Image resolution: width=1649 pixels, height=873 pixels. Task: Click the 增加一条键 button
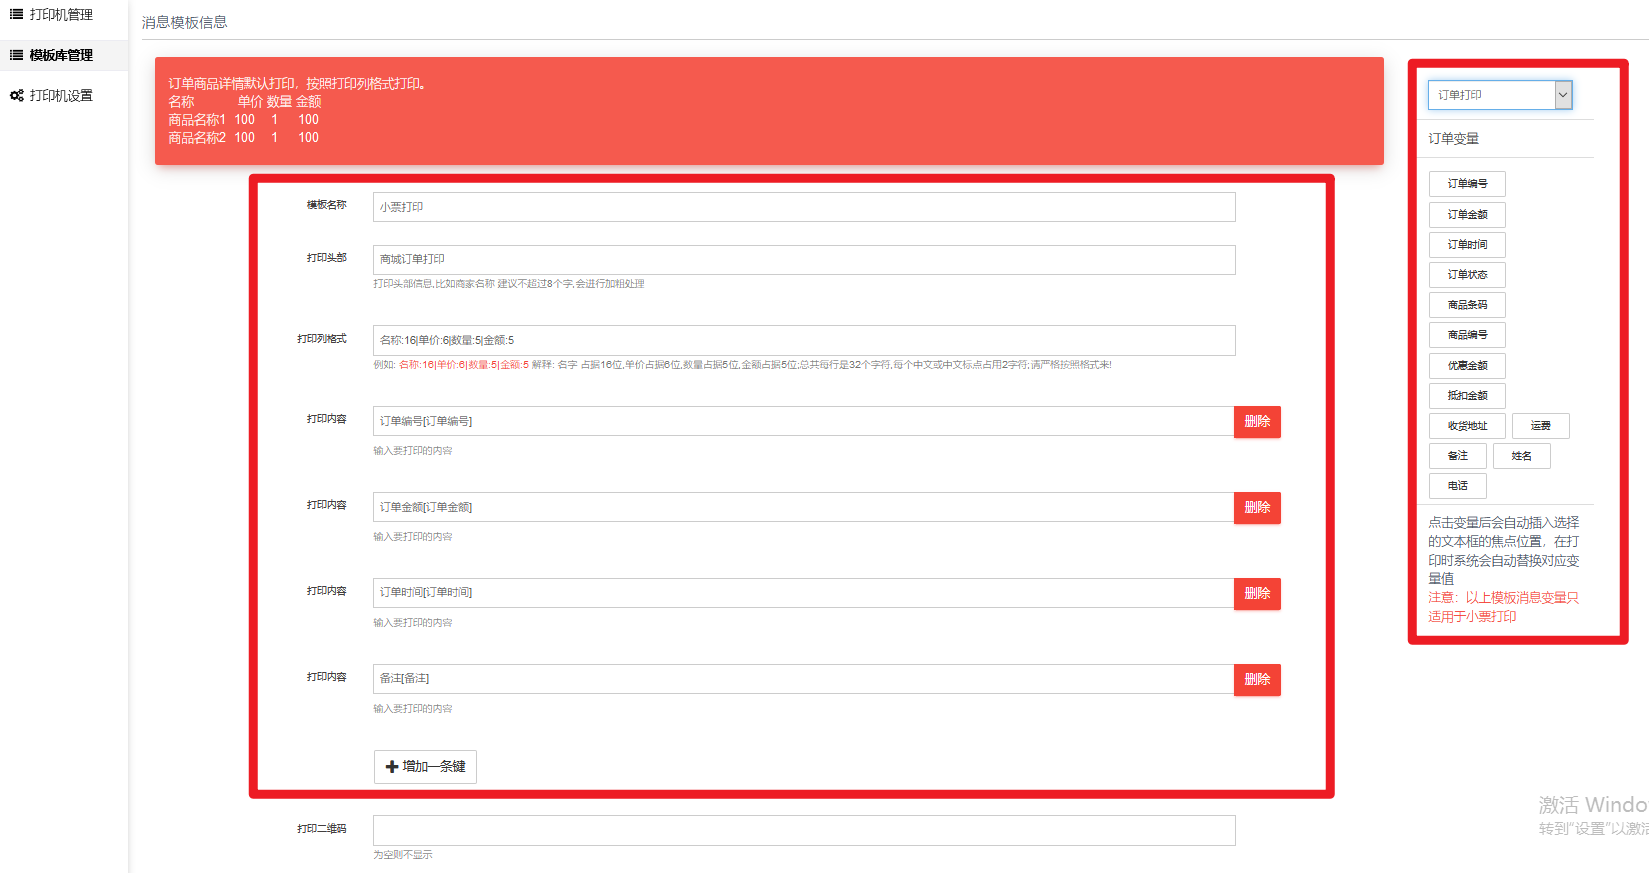point(425,767)
